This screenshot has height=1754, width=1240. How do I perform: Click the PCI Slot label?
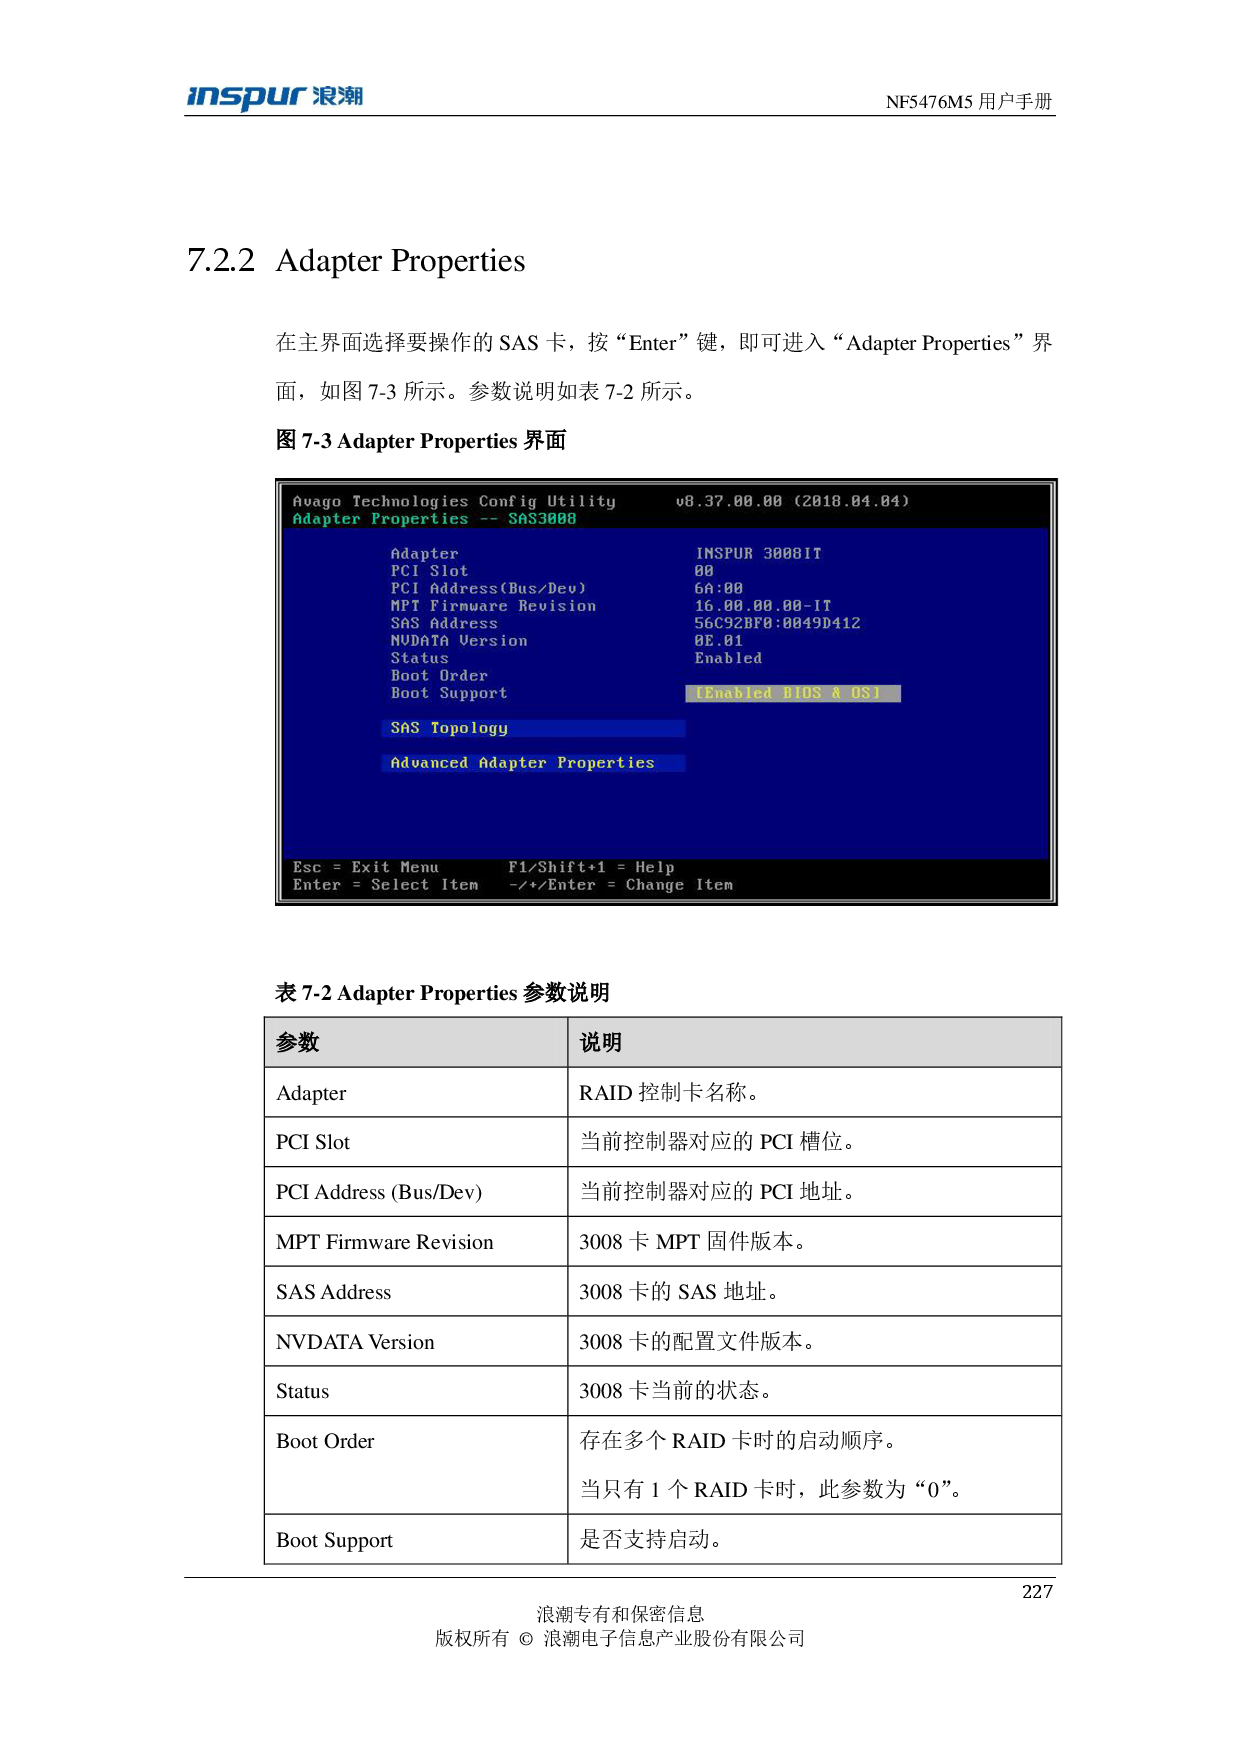tap(429, 571)
